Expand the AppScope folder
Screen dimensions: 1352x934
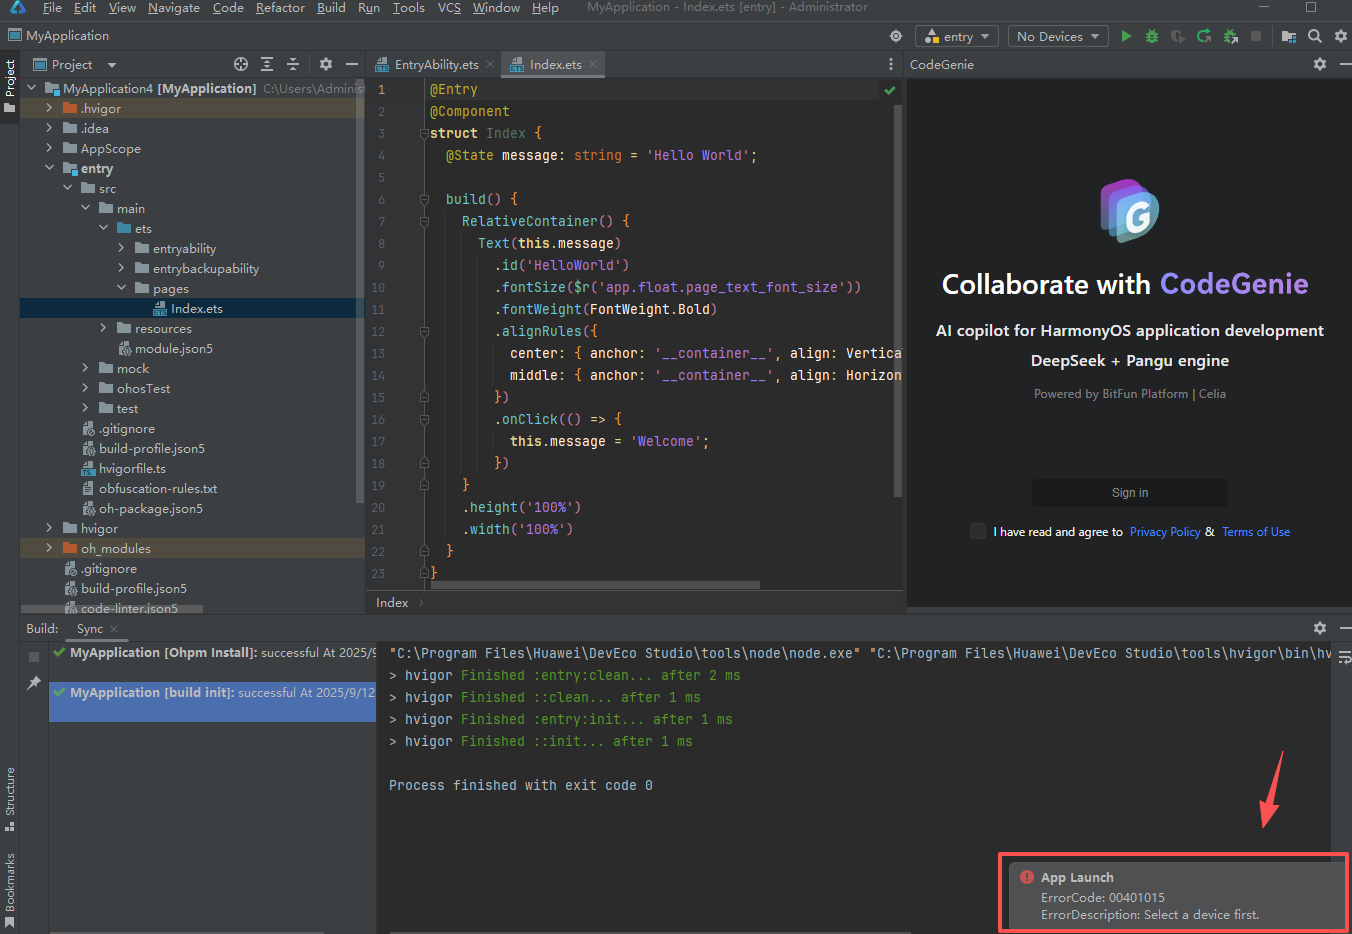[x=49, y=148]
